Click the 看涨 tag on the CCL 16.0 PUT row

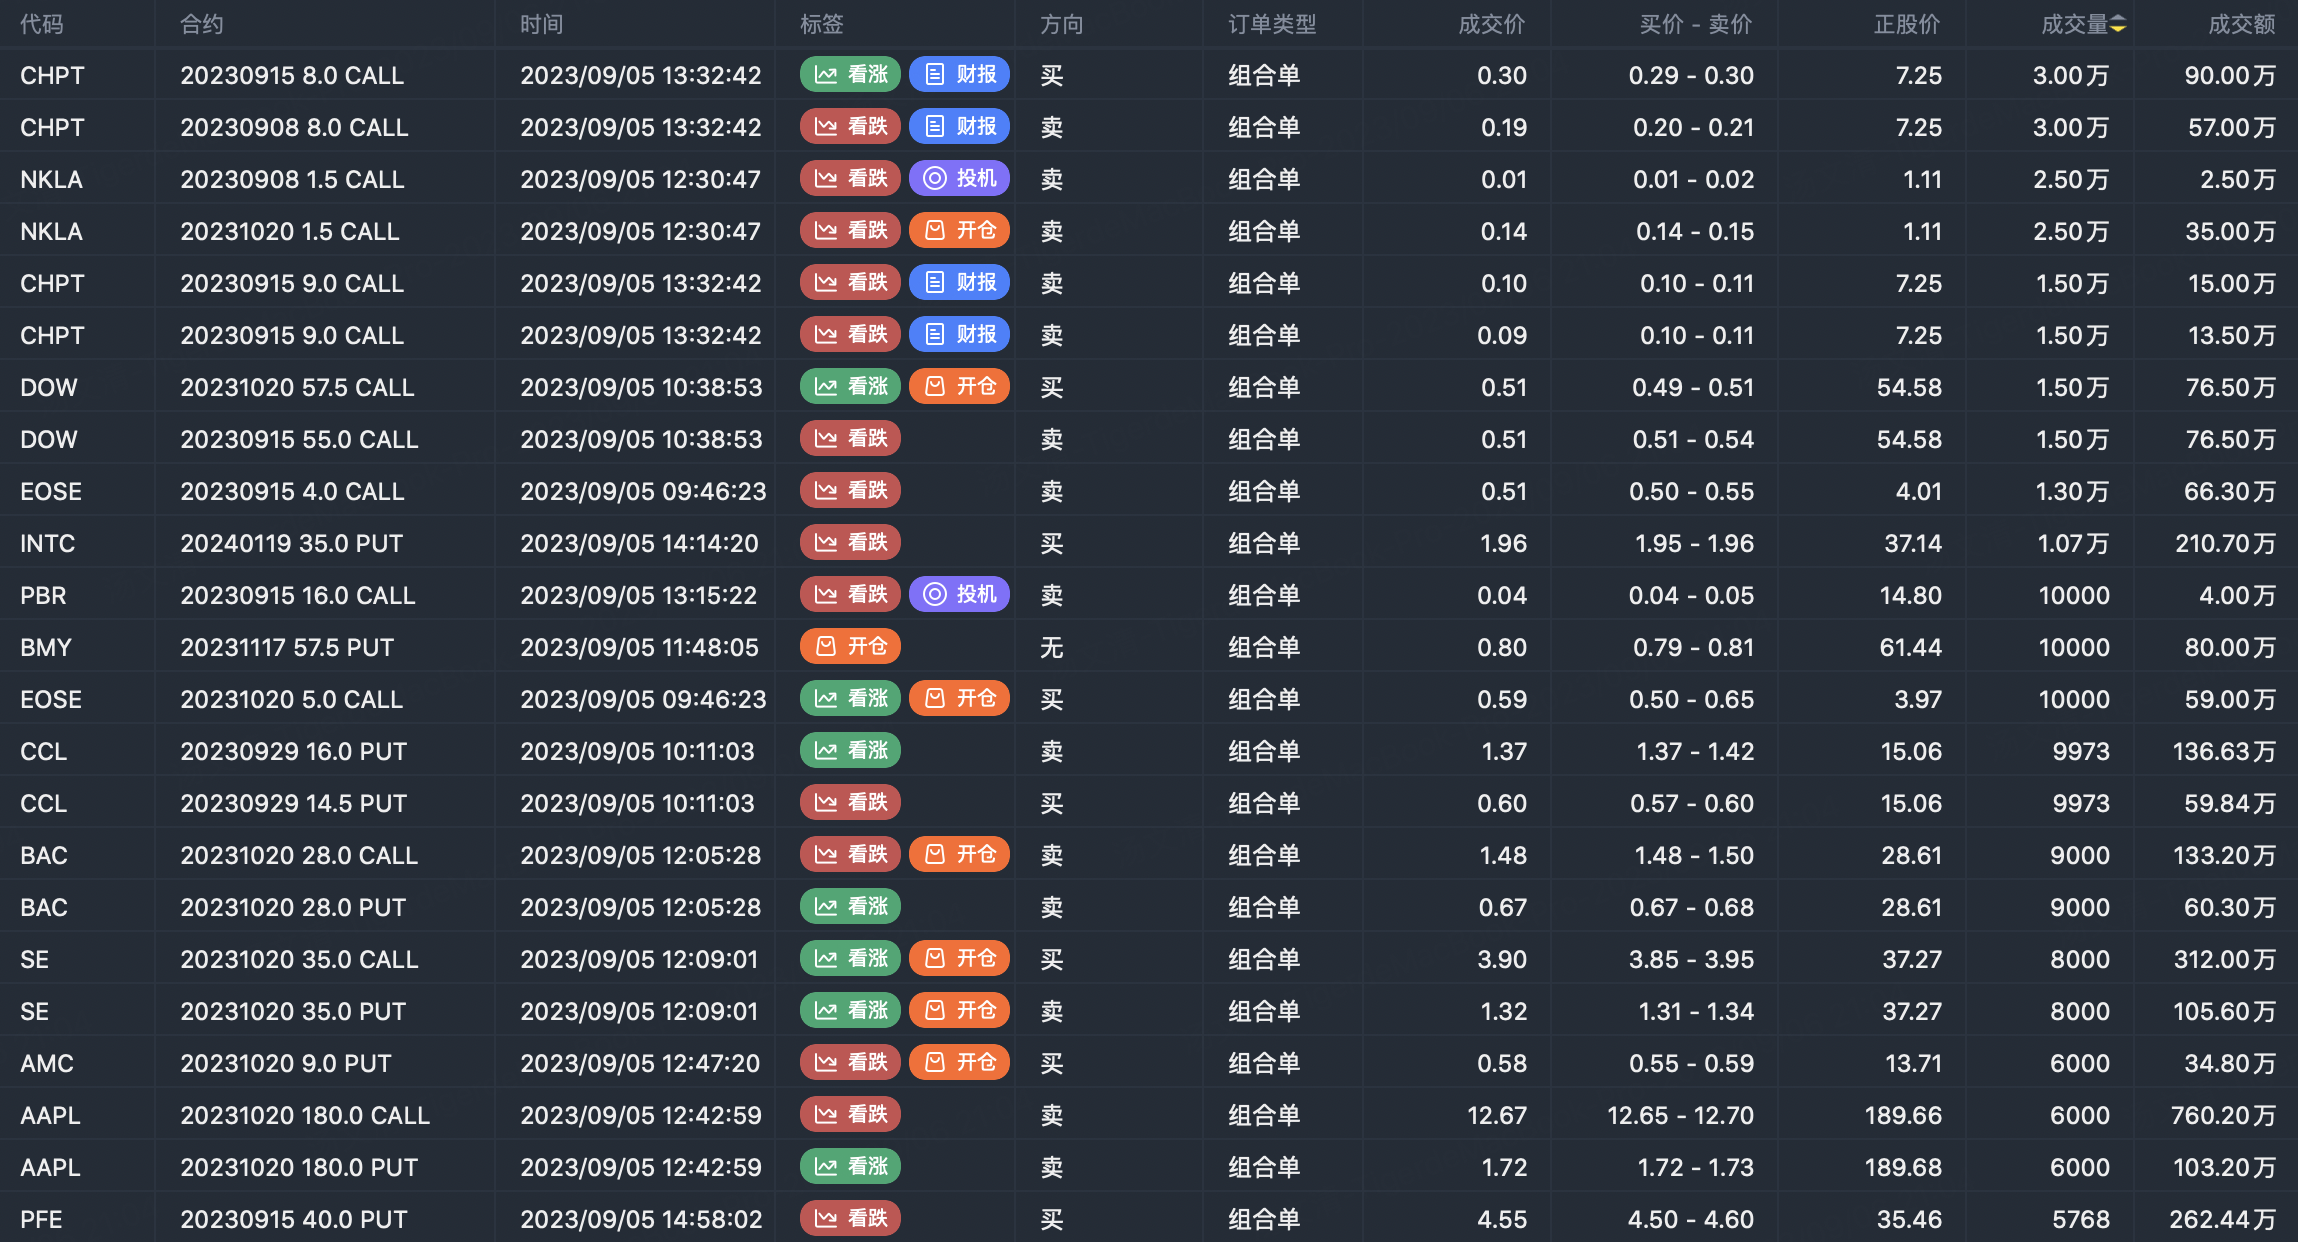(x=850, y=751)
